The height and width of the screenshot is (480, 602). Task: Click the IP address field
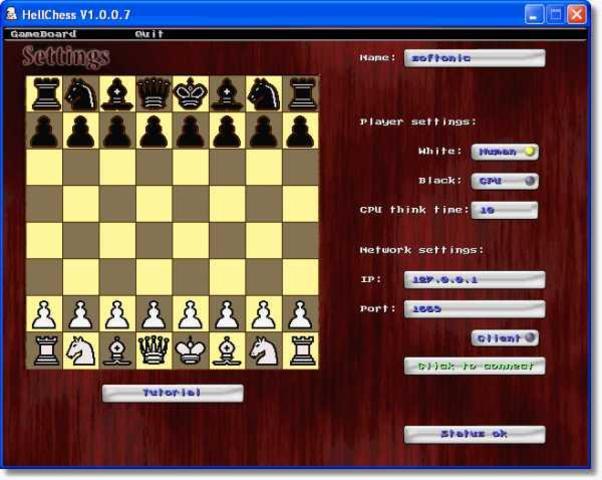point(475,280)
